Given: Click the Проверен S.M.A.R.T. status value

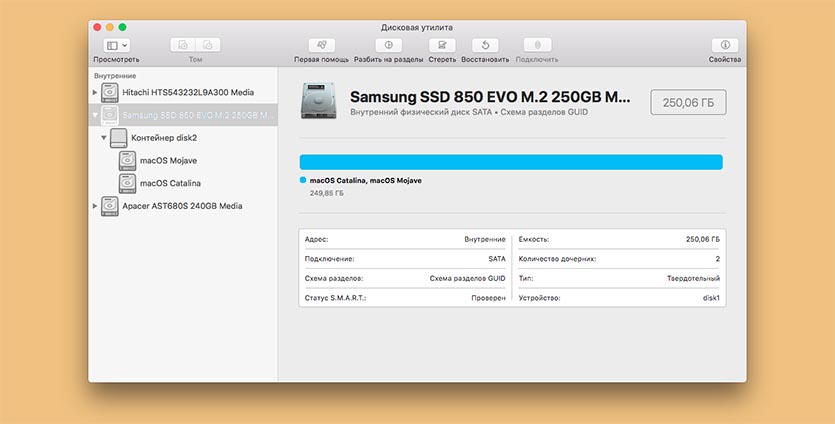Looking at the screenshot, I should pos(488,298).
